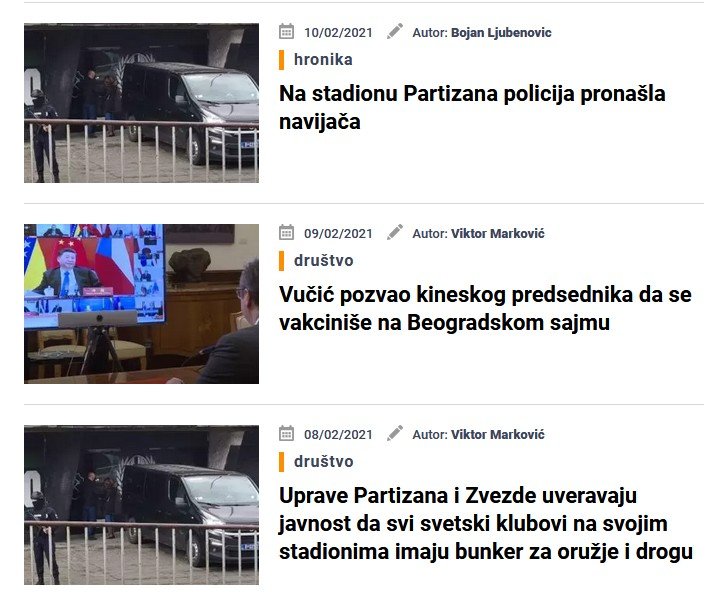
Task: Open the bottom black van thumbnail
Action: coord(141,505)
